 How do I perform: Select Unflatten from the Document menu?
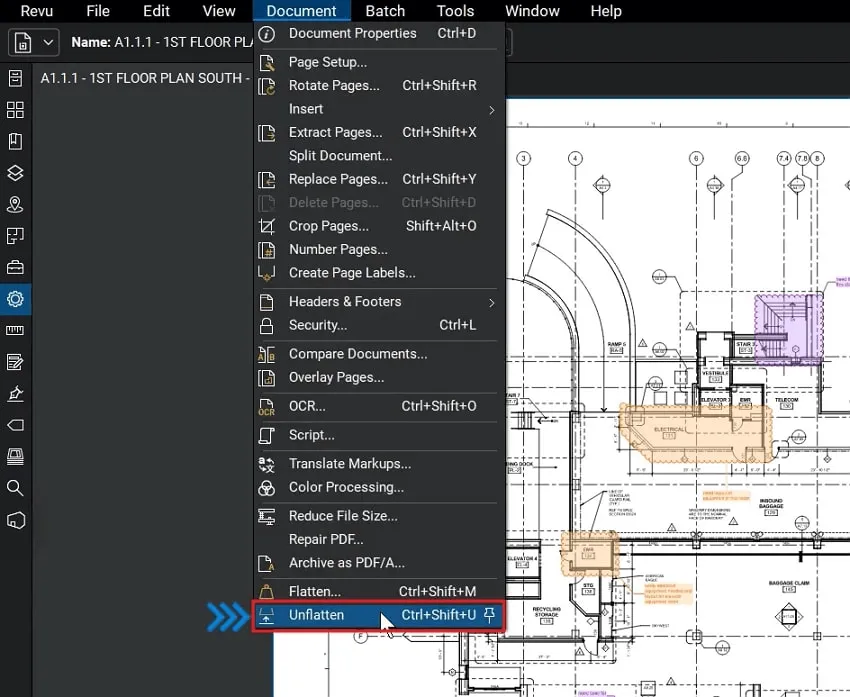pyautogui.click(x=316, y=615)
